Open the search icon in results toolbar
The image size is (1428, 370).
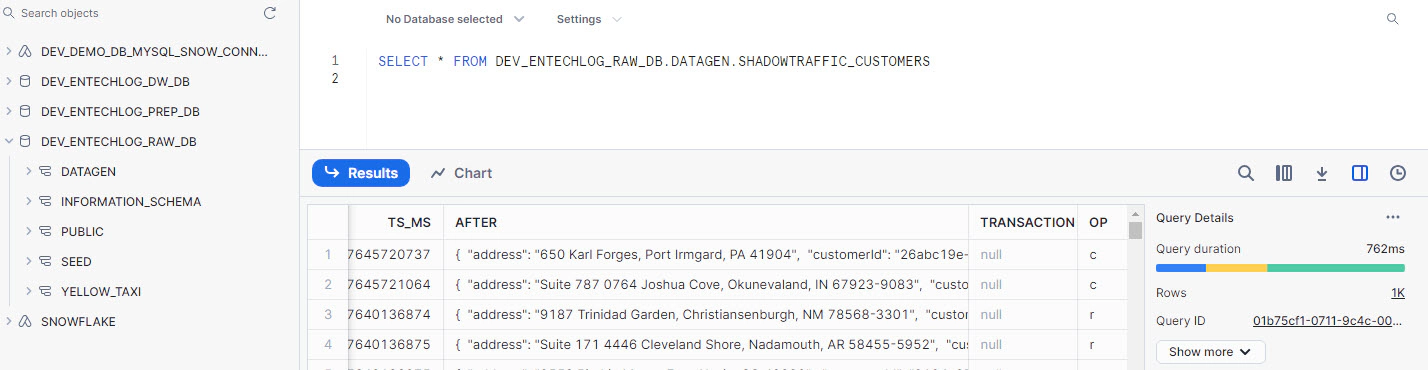point(1246,173)
